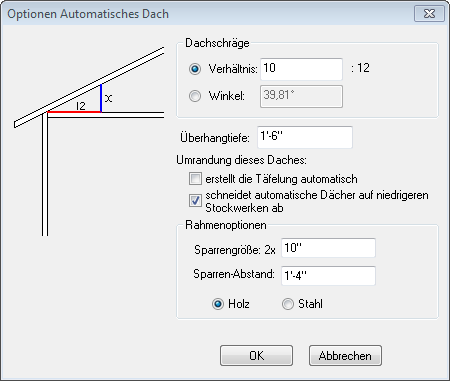Cancel with the Abbrechen button
Image resolution: width=450 pixels, height=381 pixels.
click(345, 356)
